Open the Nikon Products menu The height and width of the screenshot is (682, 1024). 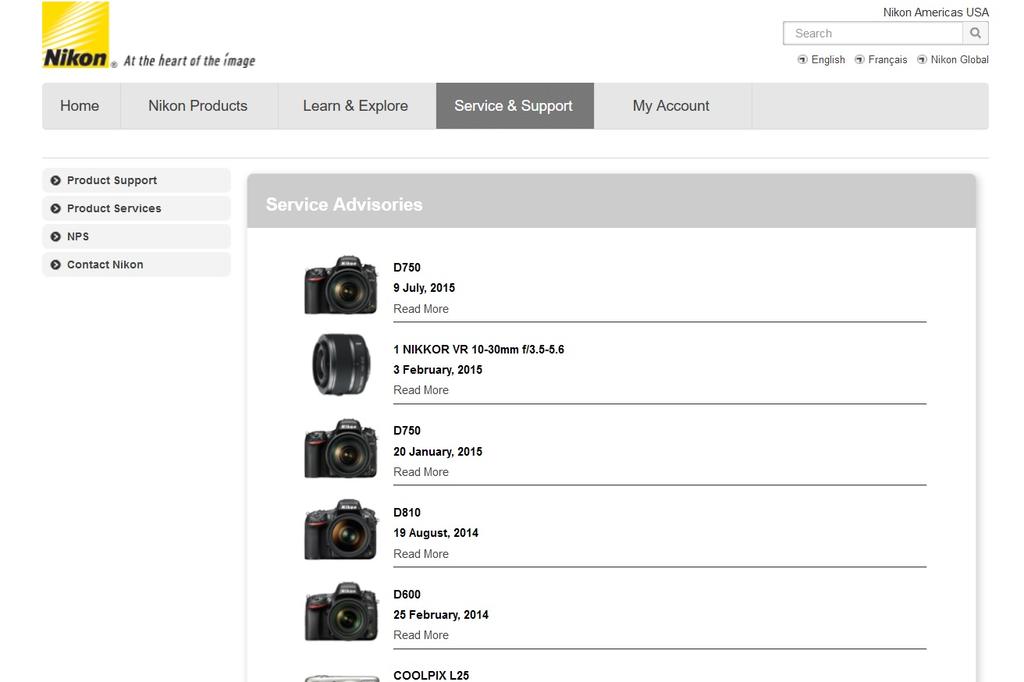point(198,106)
